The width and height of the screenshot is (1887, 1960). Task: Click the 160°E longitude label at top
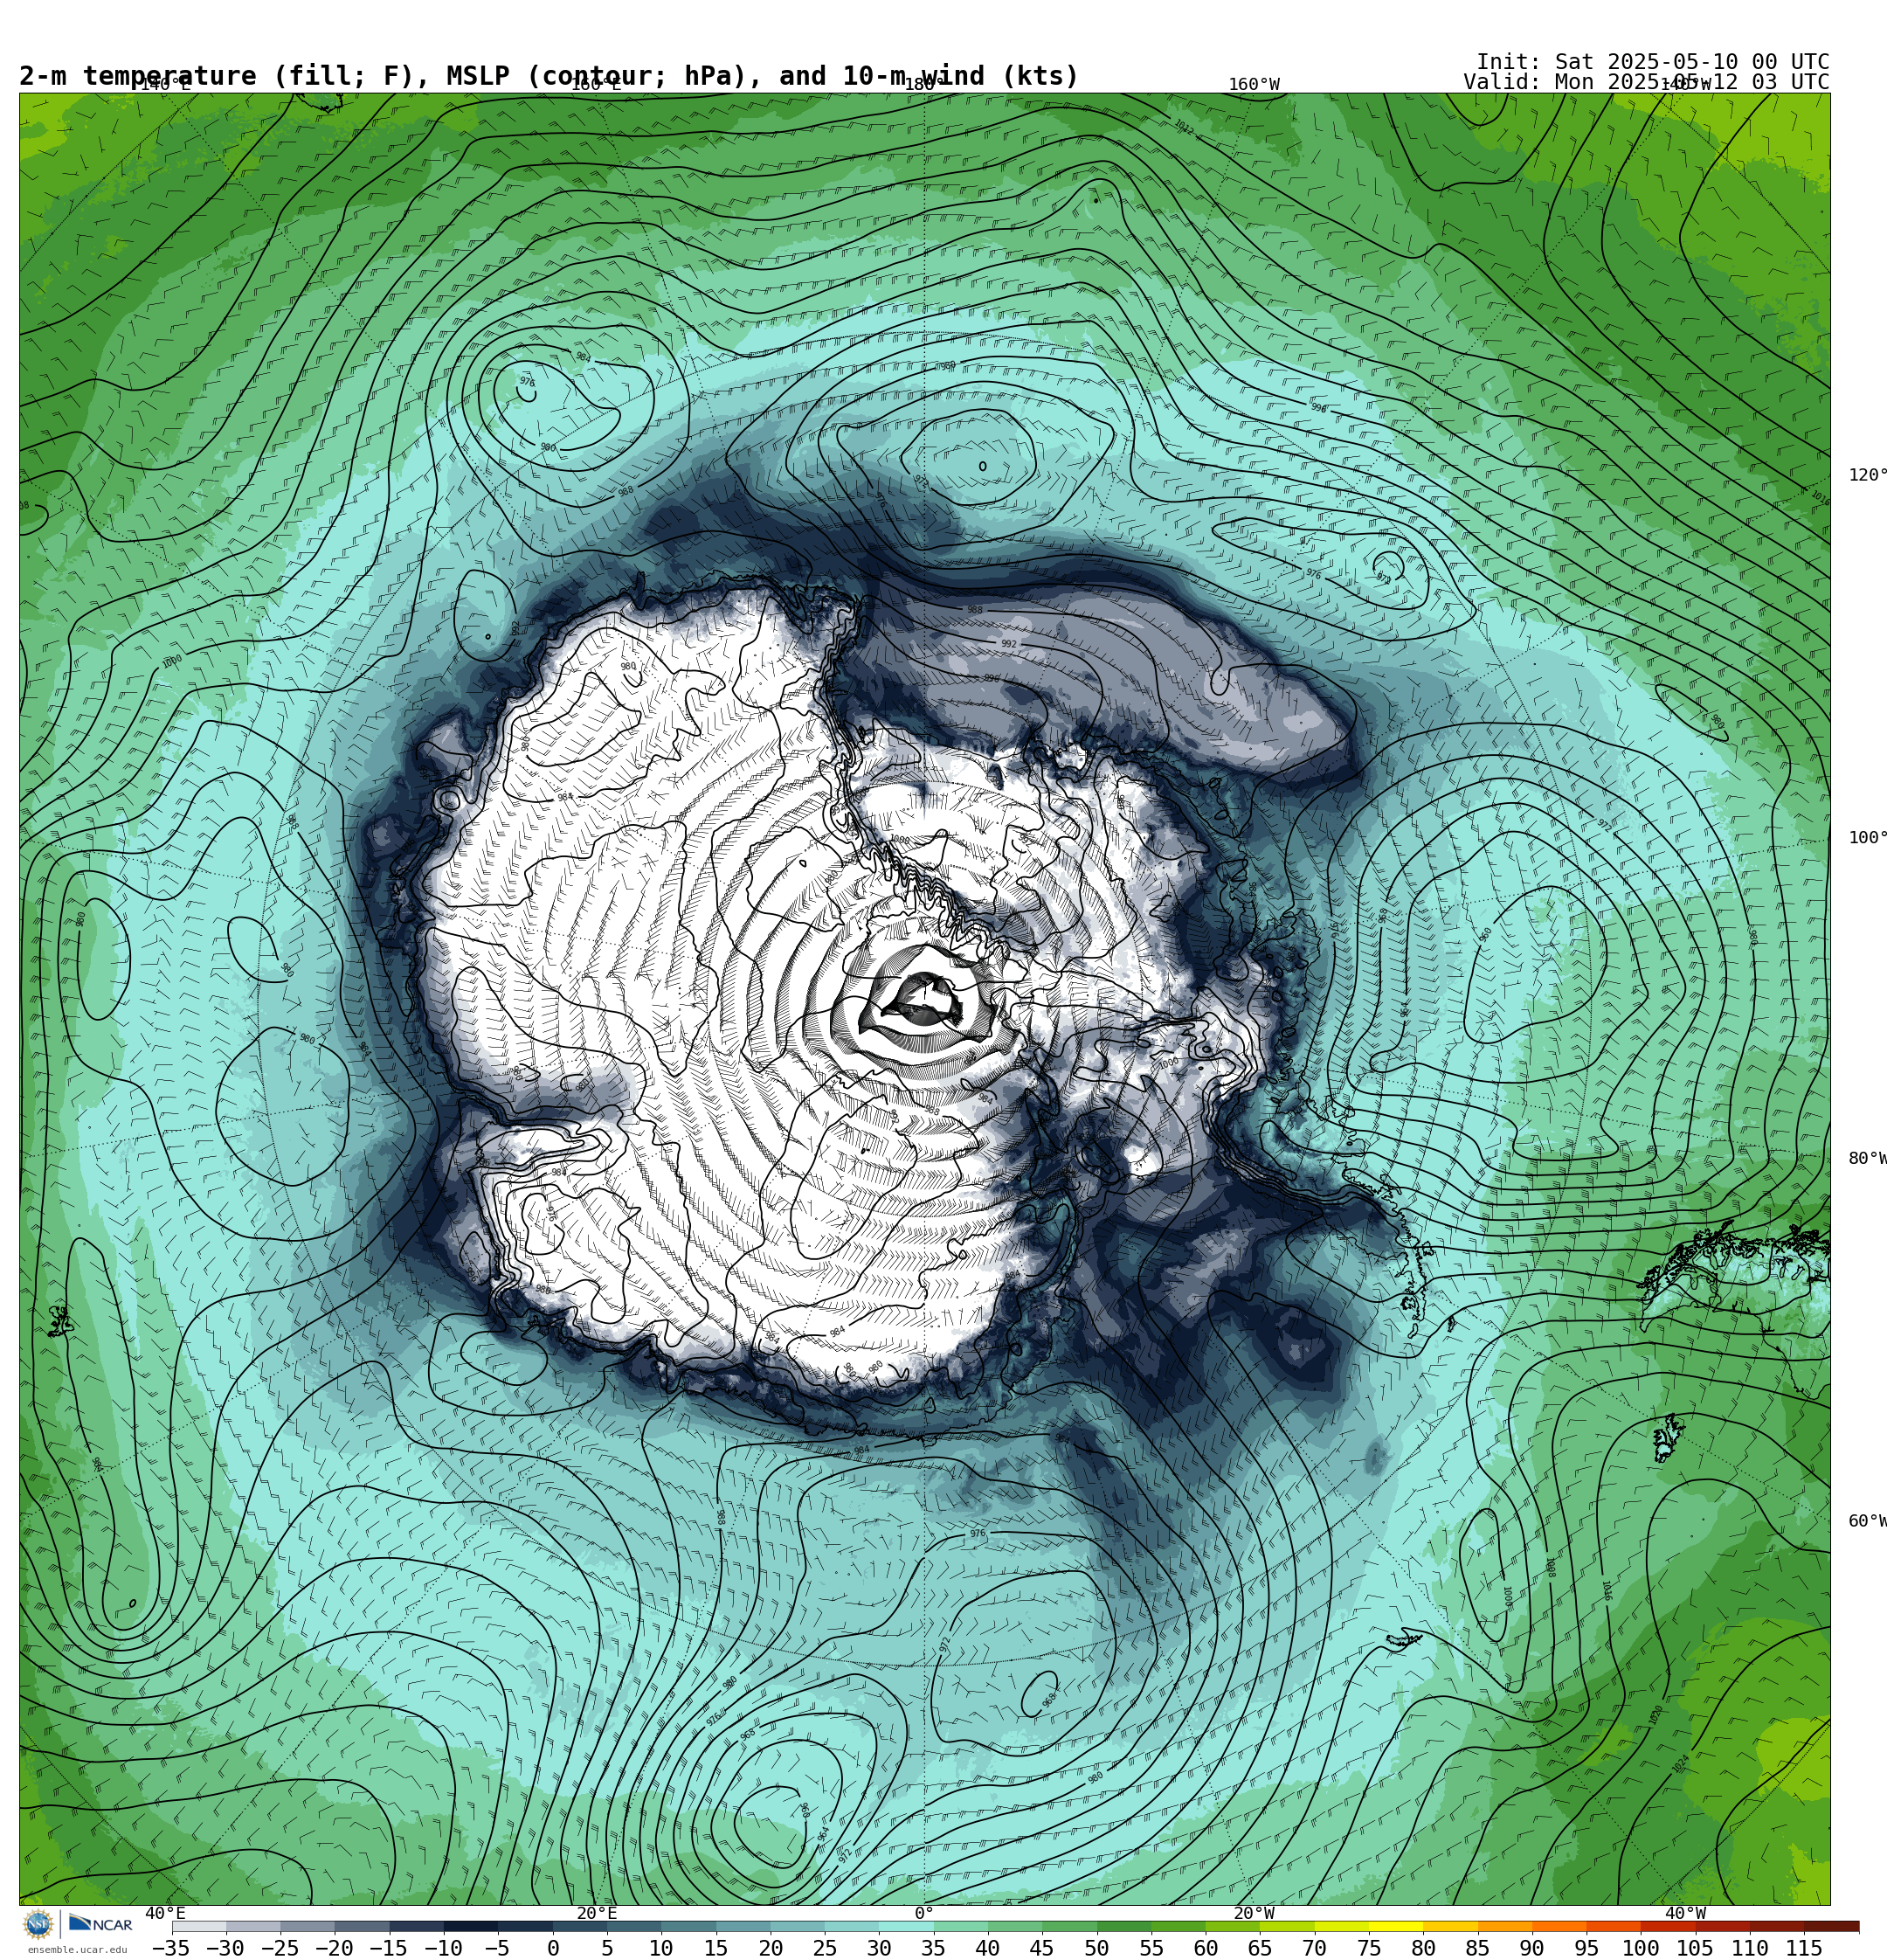point(596,85)
